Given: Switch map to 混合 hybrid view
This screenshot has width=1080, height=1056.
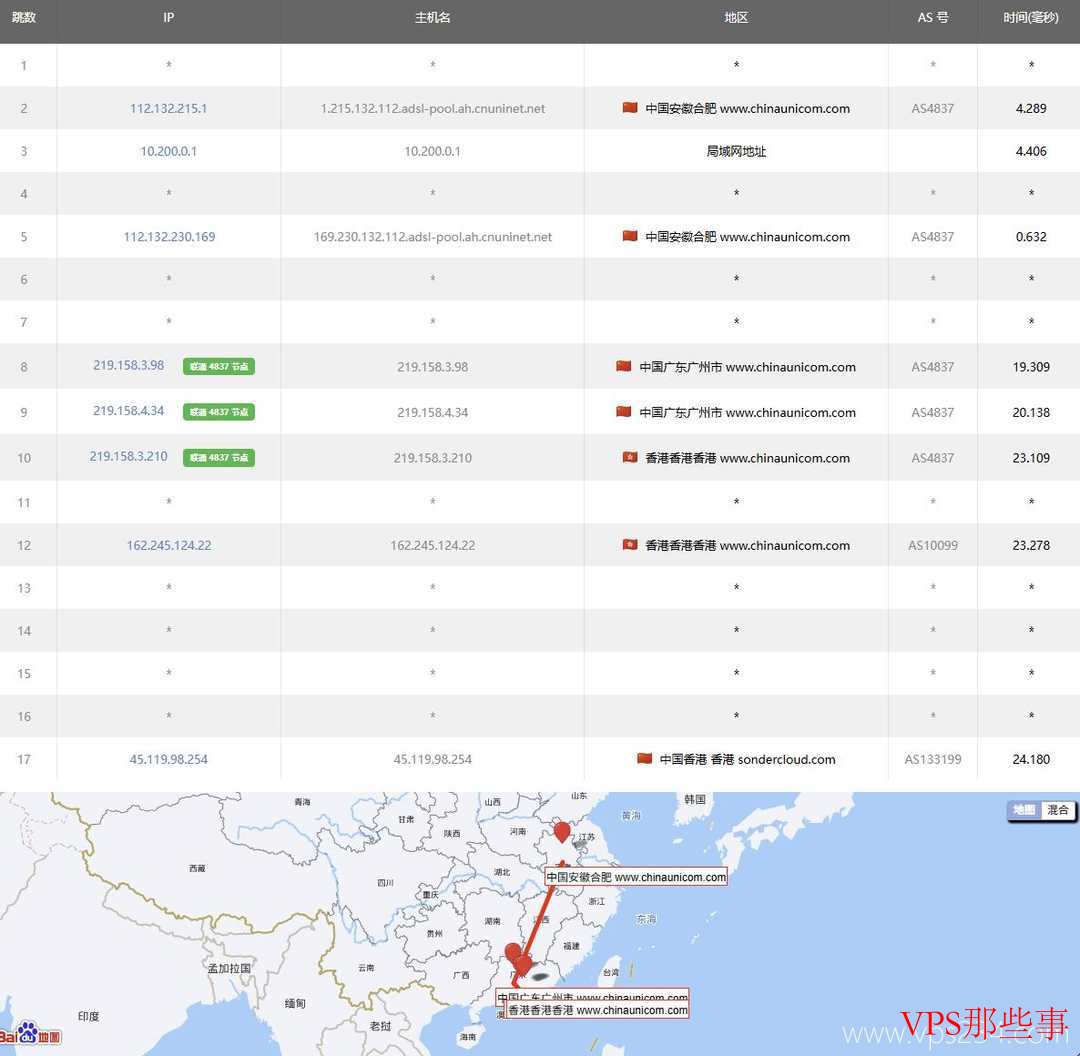Looking at the screenshot, I should point(1057,810).
